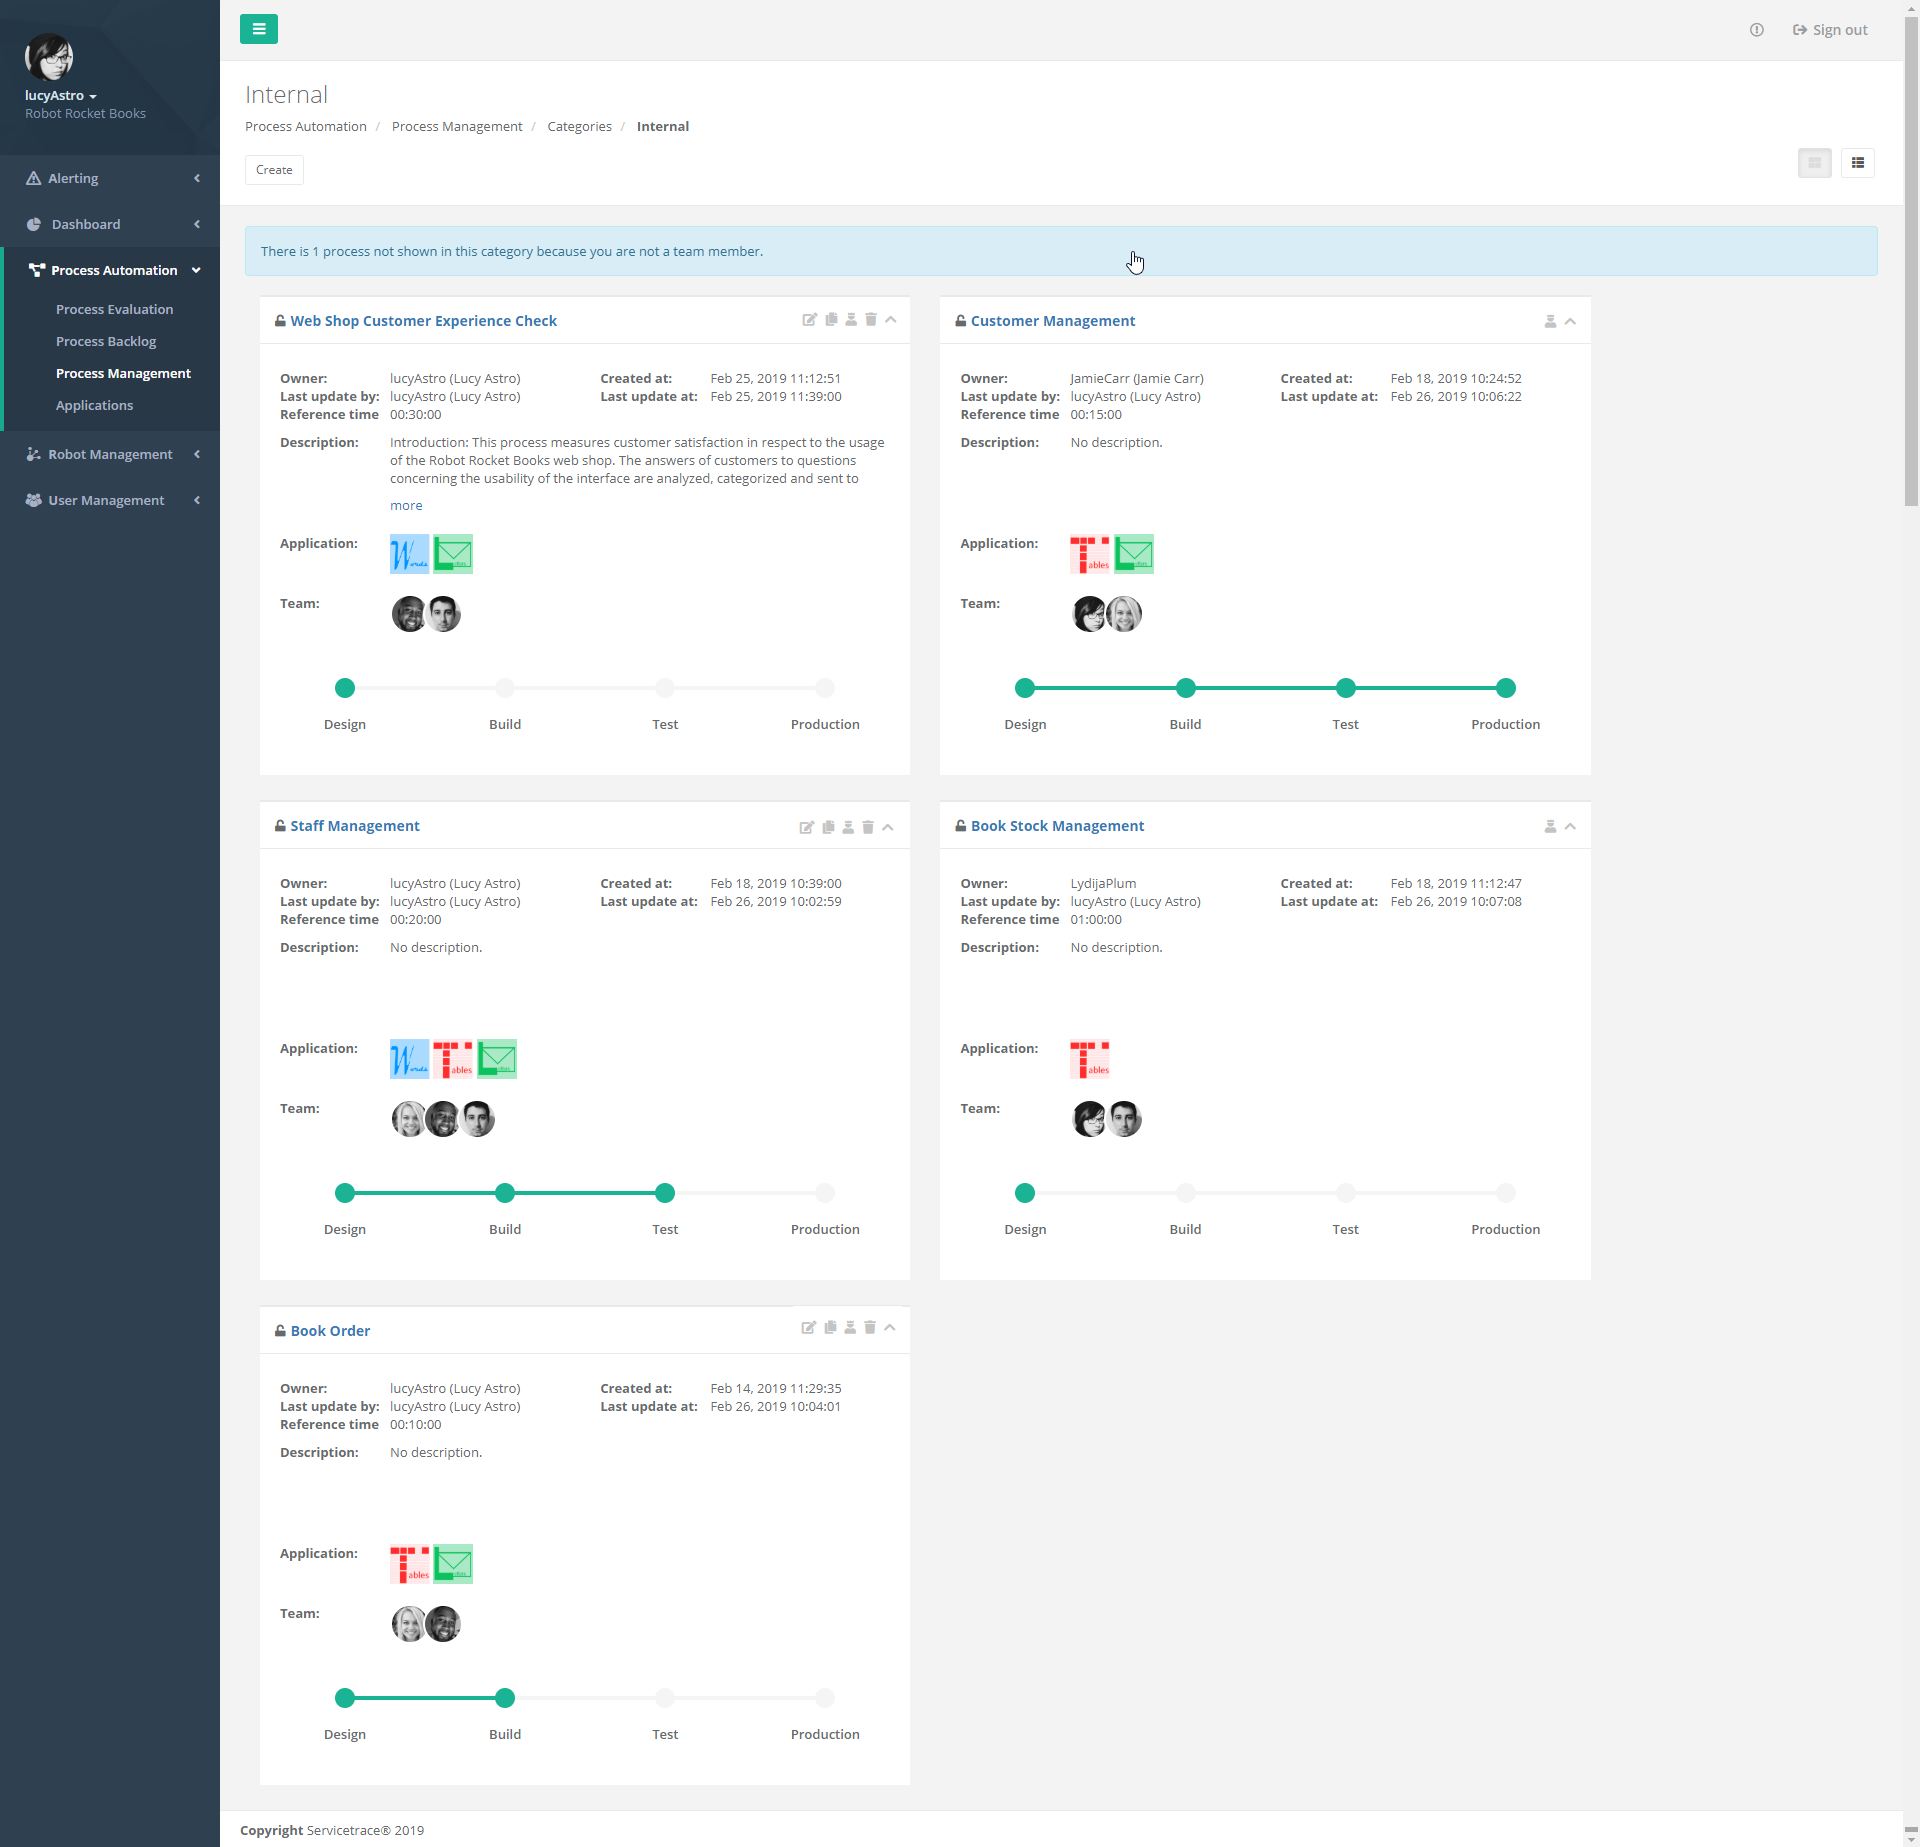Collapse the Customer Management card
Image resolution: width=1920 pixels, height=1847 pixels.
tap(1570, 320)
